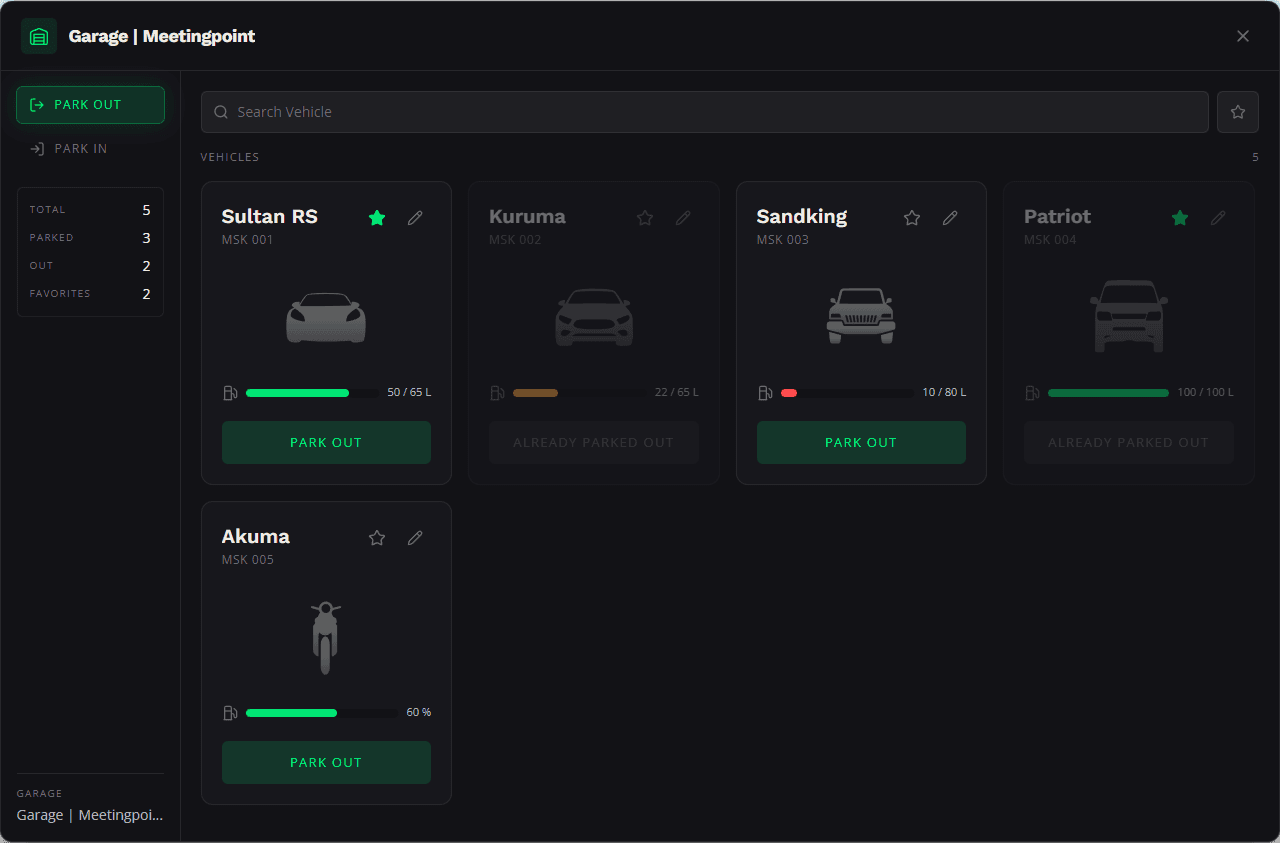Click plate text MSK 002
Image resolution: width=1280 pixels, height=843 pixels.
(515, 240)
